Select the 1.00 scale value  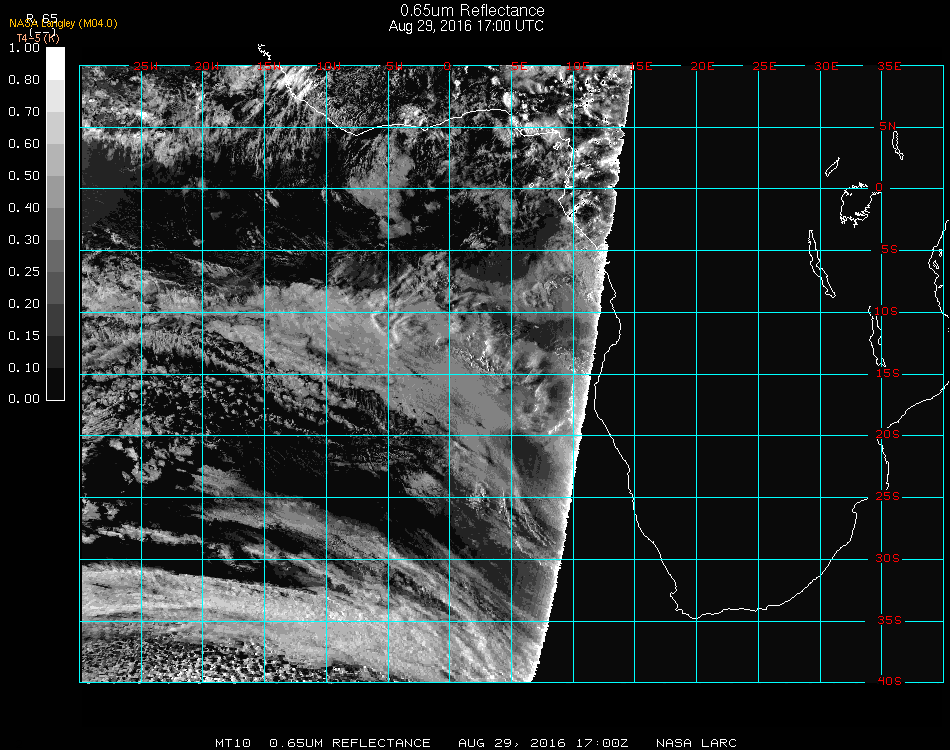[x=24, y=47]
